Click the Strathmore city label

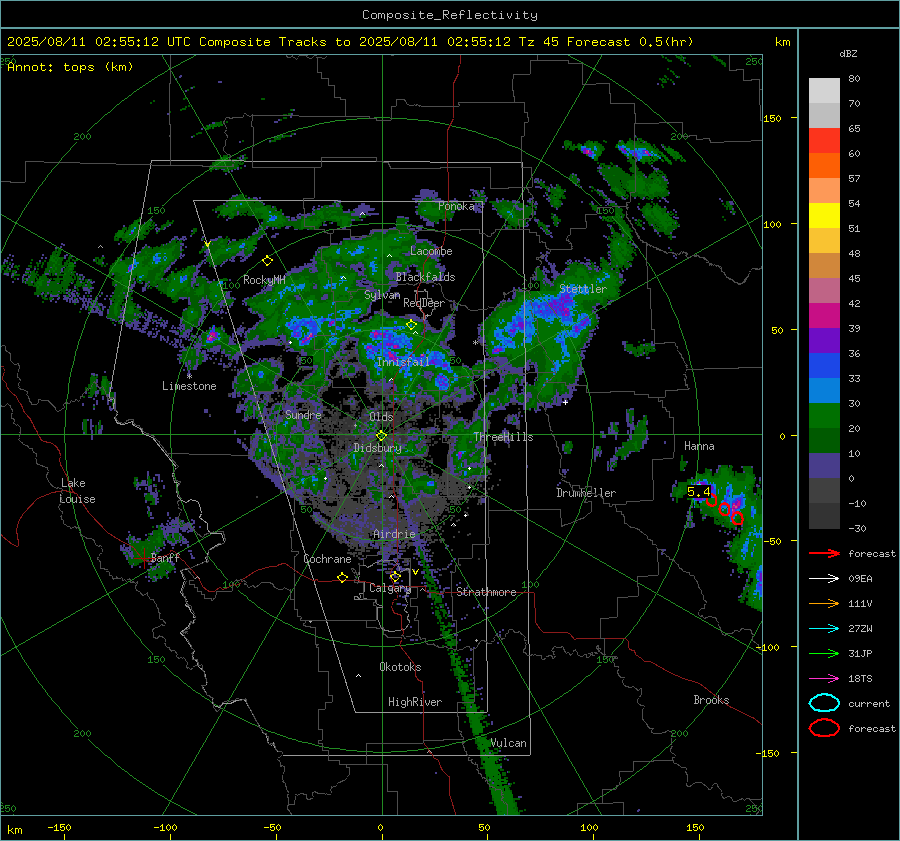pos(486,592)
